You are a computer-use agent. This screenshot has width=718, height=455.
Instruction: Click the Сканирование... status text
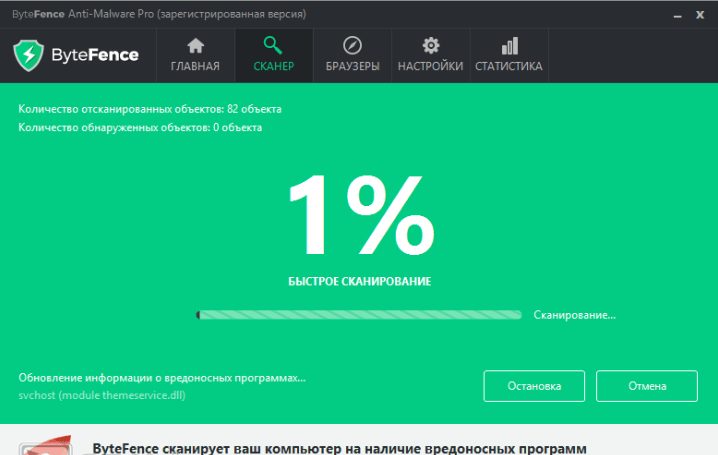[574, 314]
